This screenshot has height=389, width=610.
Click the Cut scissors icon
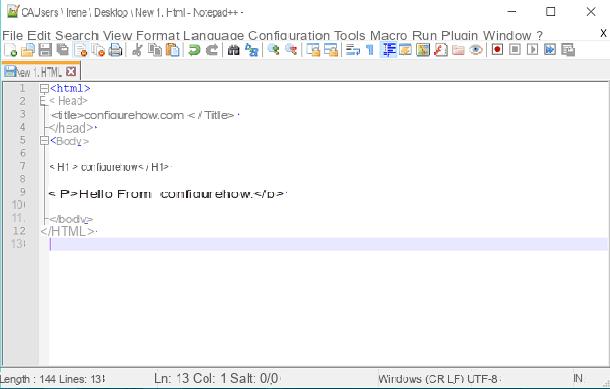(x=137, y=50)
